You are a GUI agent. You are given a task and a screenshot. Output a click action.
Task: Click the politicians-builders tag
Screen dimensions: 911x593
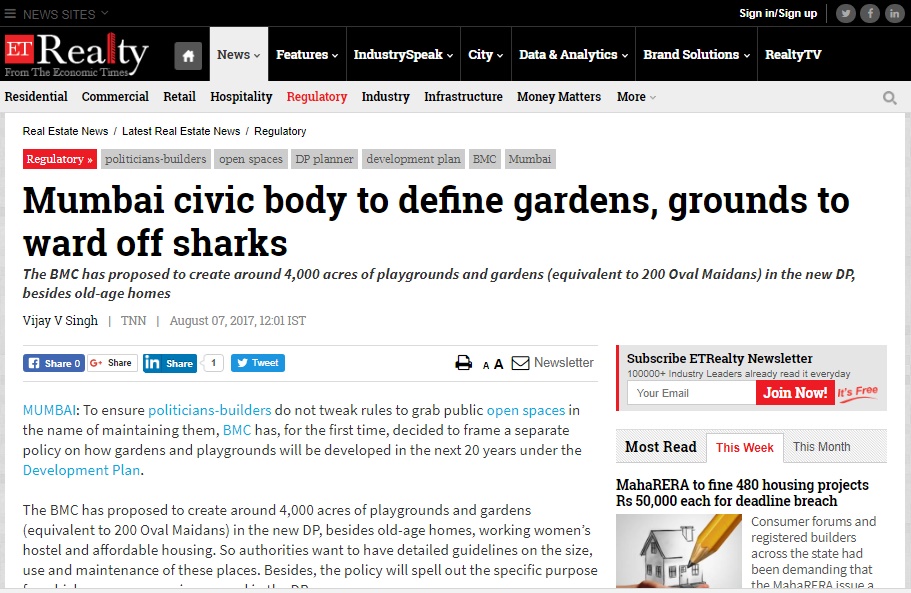[156, 159]
